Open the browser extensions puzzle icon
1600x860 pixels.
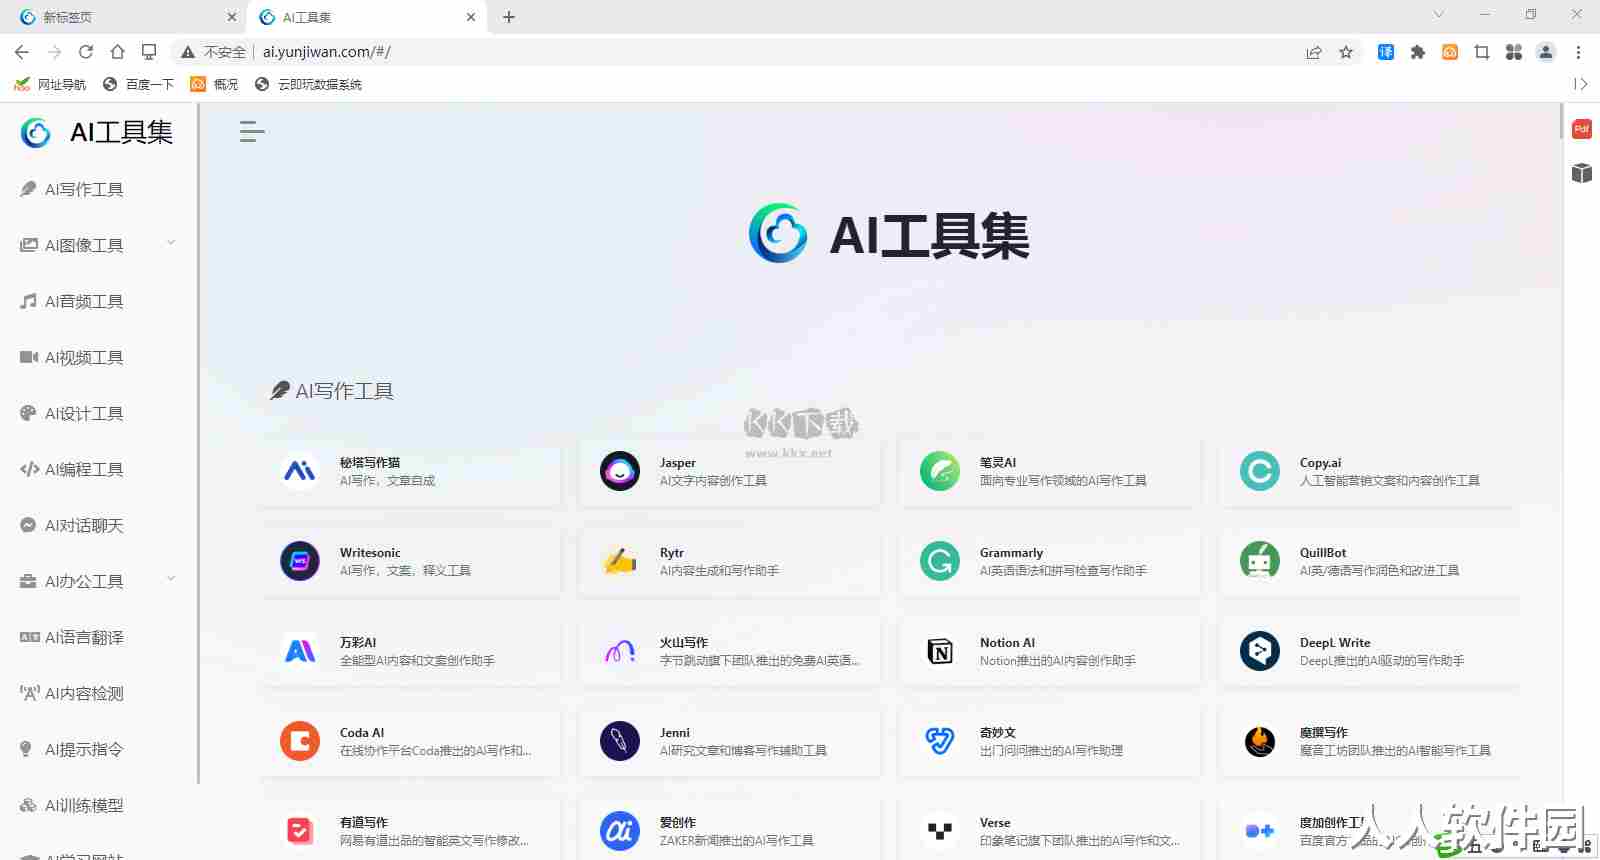1418,52
